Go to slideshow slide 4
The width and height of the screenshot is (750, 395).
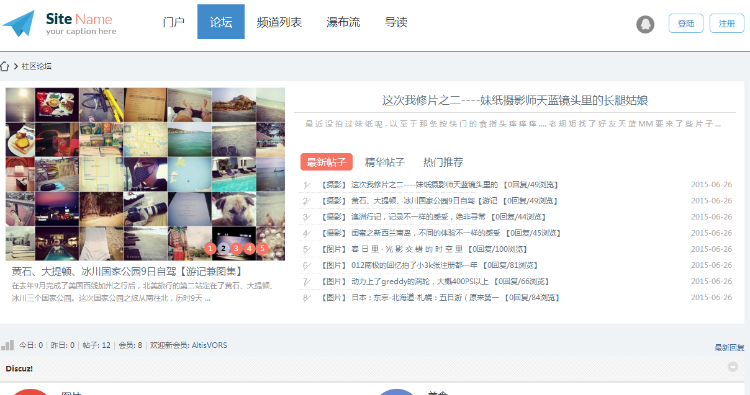249,248
